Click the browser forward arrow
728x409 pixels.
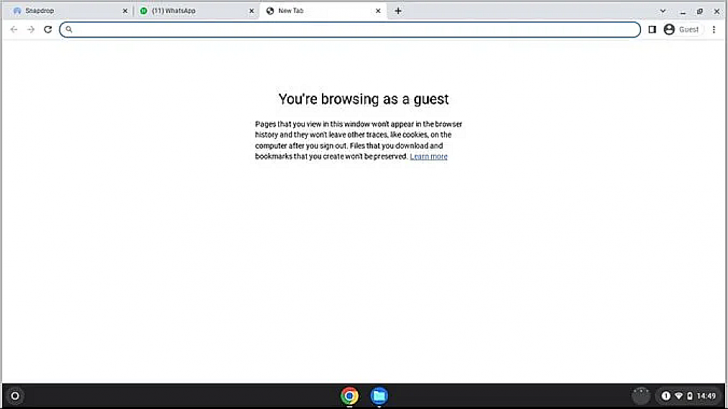(31, 30)
